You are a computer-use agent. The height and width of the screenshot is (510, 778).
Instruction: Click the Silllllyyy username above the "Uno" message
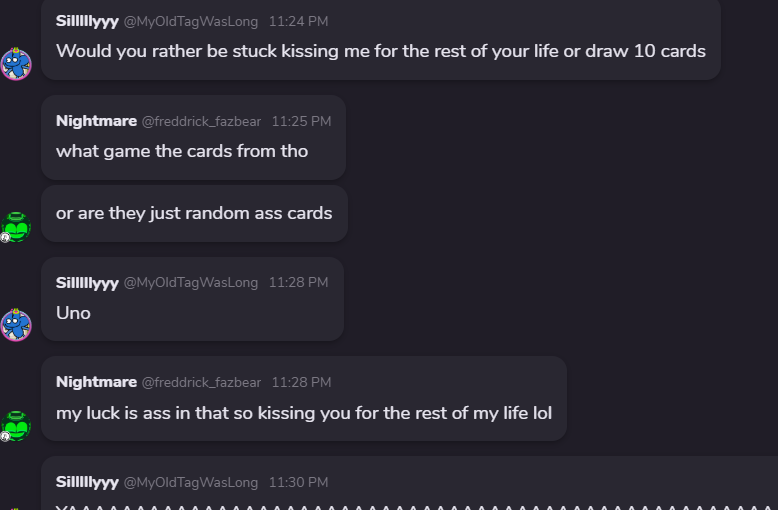click(x=87, y=283)
